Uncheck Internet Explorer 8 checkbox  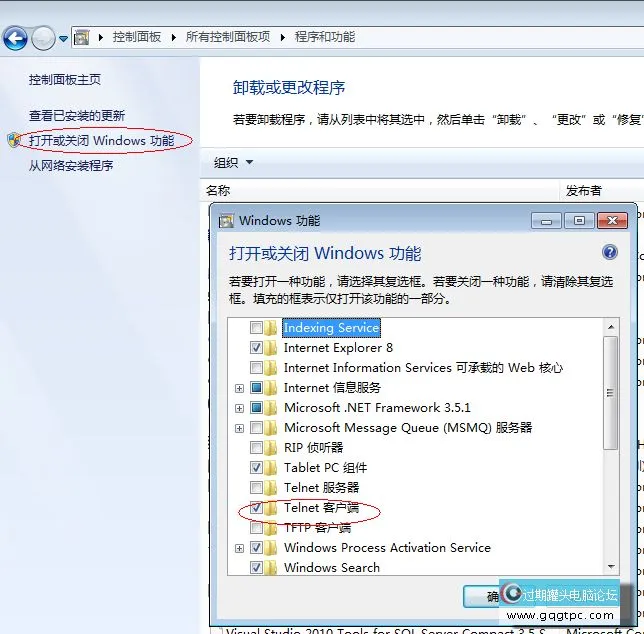[256, 348]
